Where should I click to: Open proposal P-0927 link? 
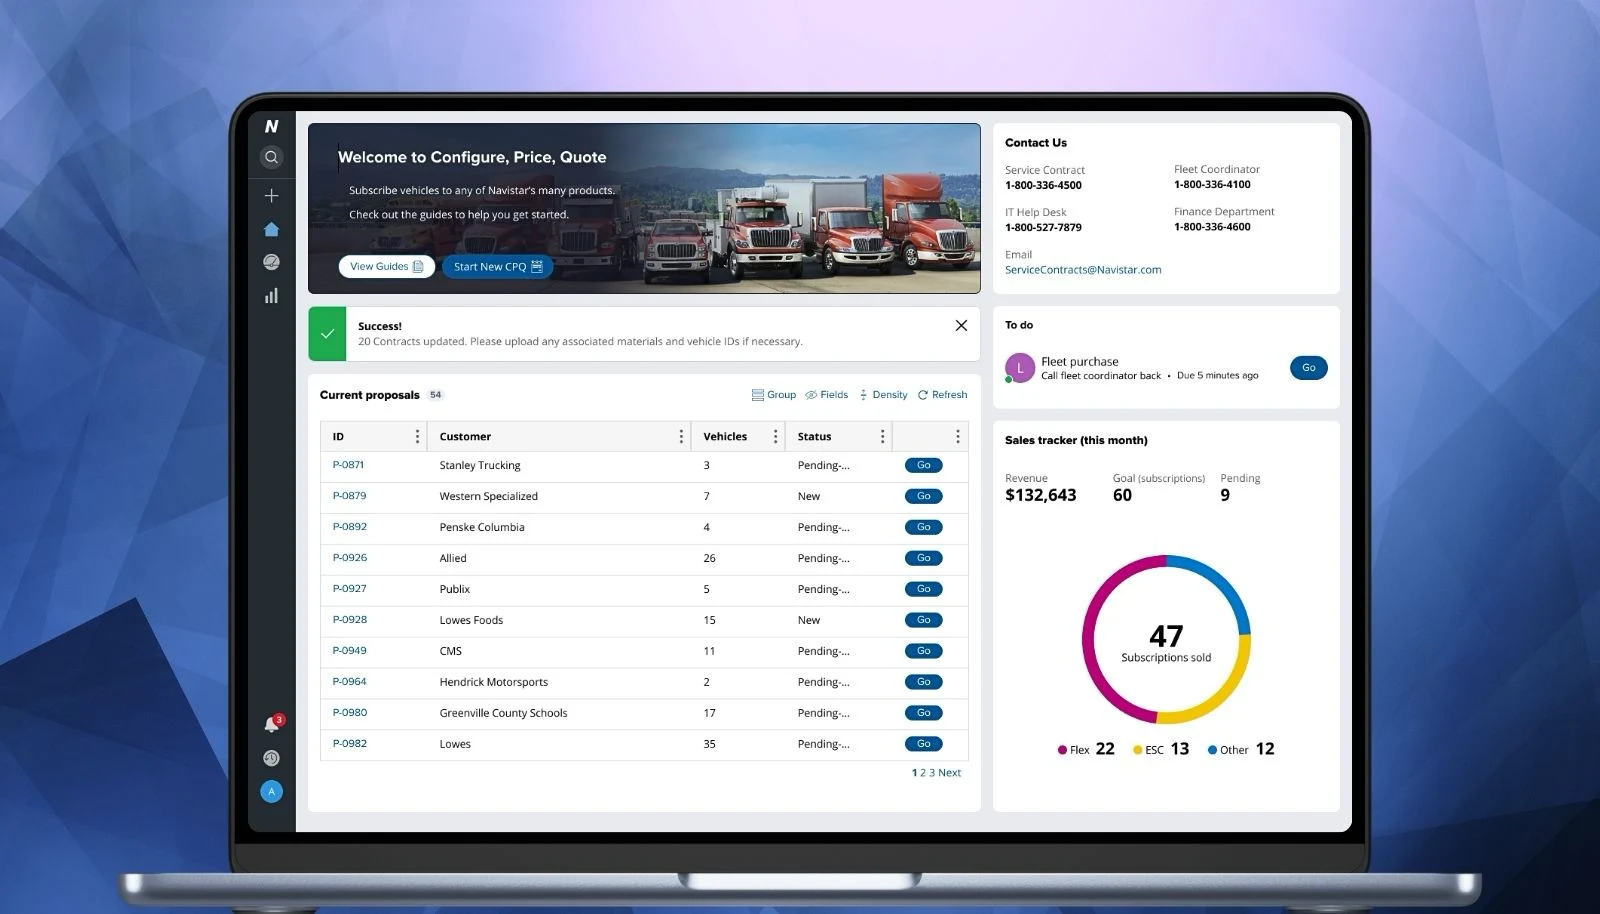(349, 589)
